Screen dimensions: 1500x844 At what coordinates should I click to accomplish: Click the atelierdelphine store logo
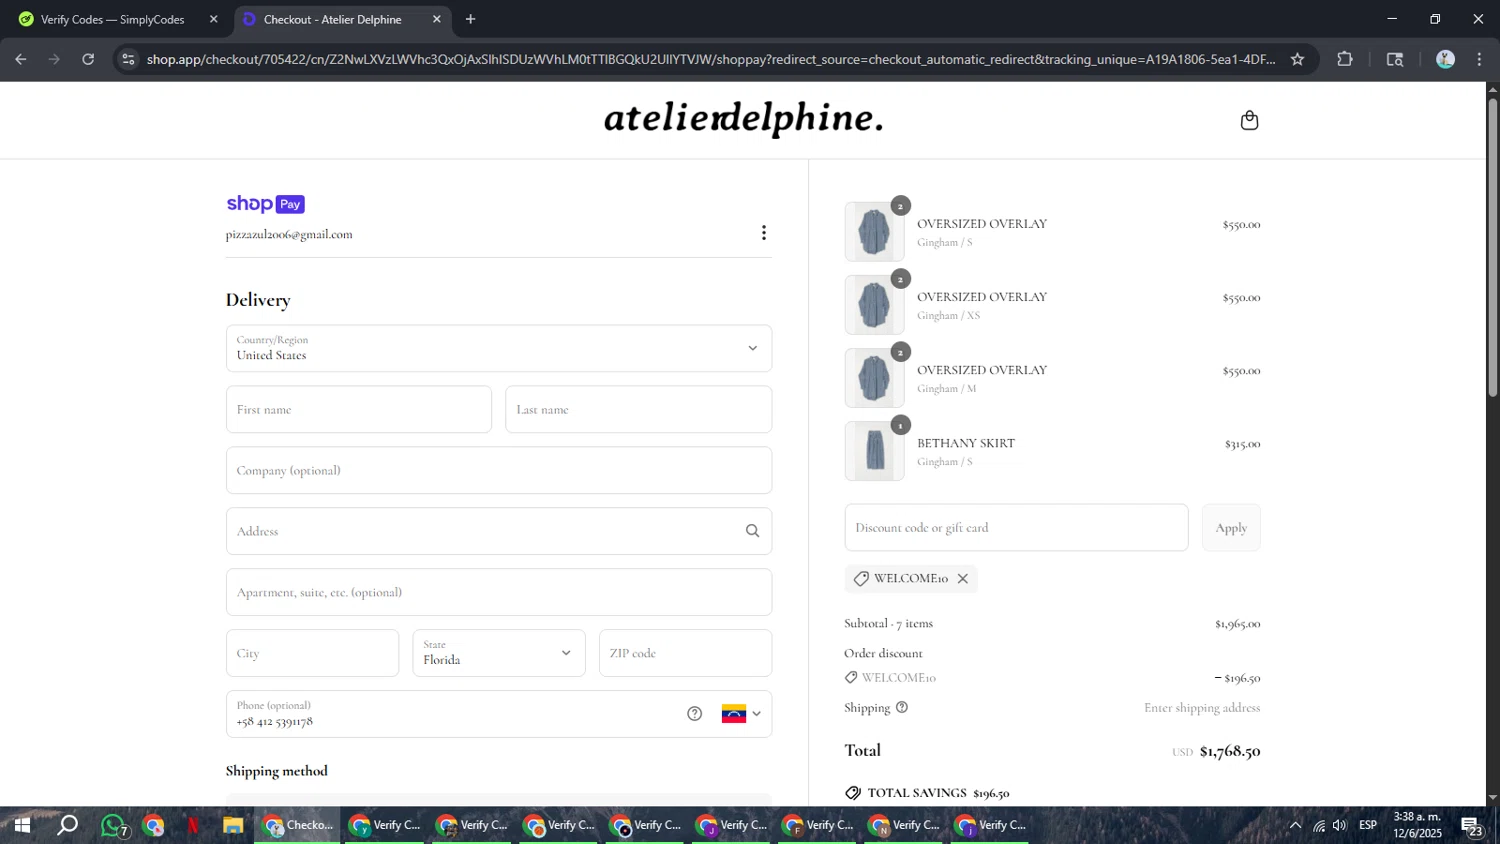743,118
